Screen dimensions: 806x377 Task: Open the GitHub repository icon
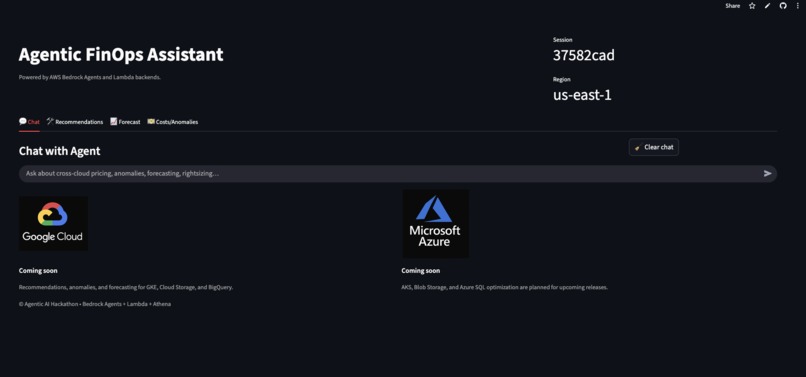[x=783, y=6]
